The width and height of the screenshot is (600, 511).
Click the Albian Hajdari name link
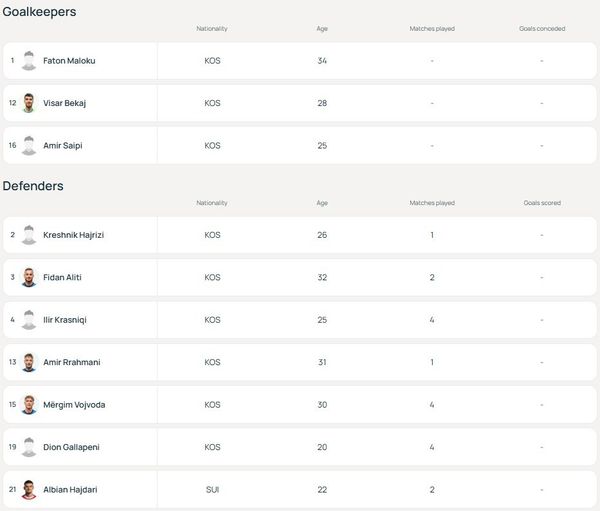pyautogui.click(x=70, y=490)
